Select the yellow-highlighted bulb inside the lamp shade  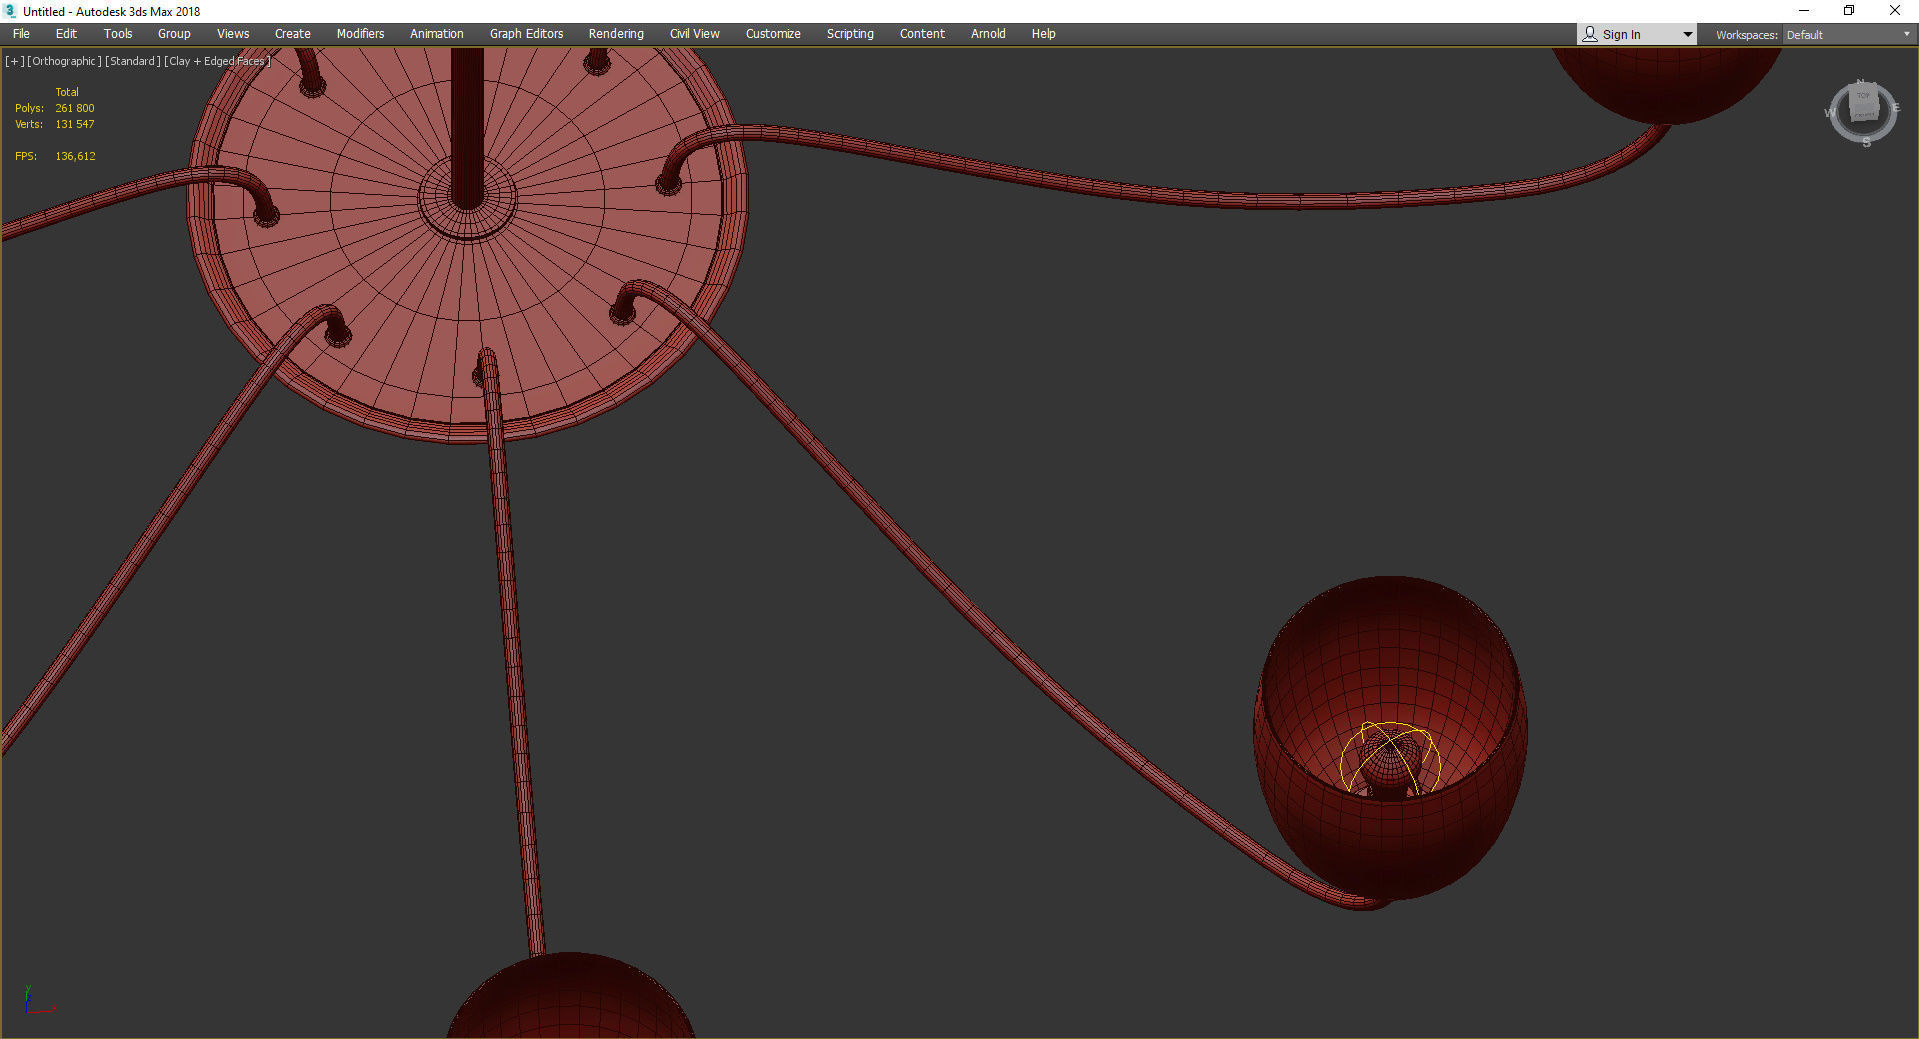[1390, 760]
